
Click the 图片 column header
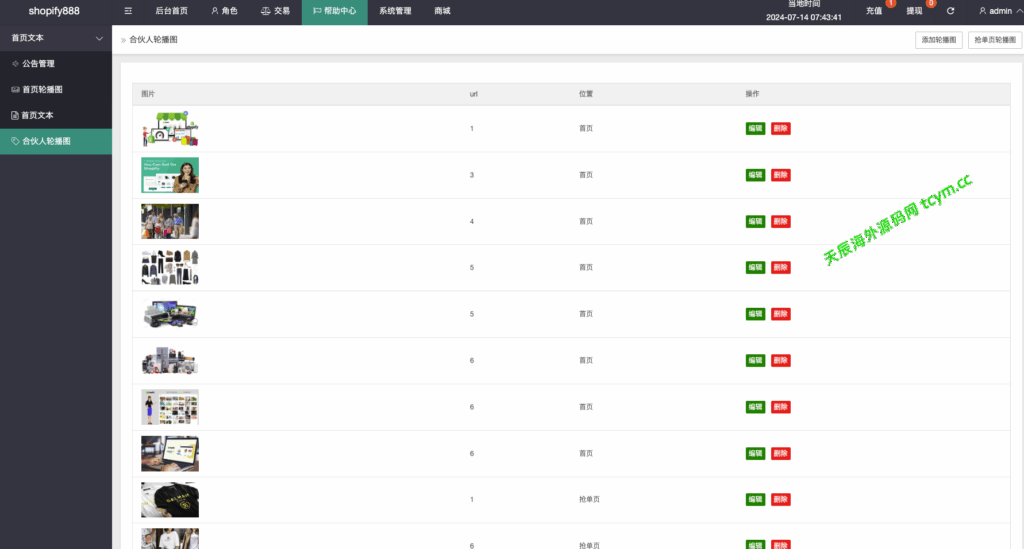click(x=148, y=94)
